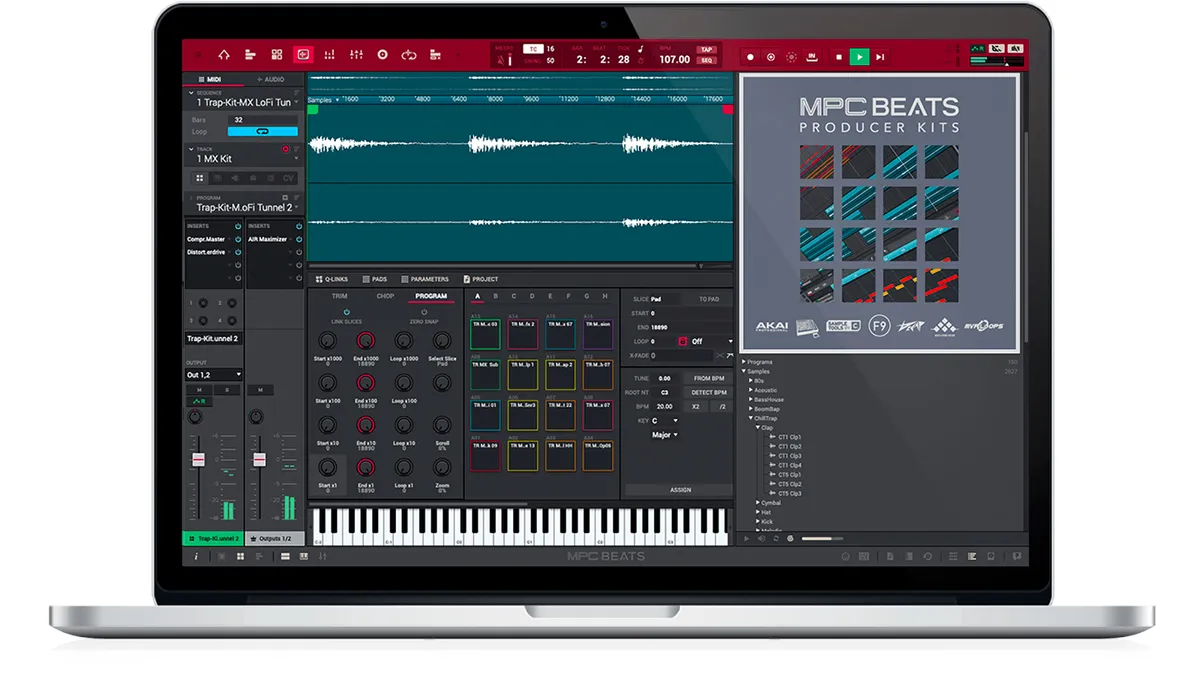This screenshot has height=675, width=1200.
Task: Select the drum program track type icon
Action: point(198,179)
